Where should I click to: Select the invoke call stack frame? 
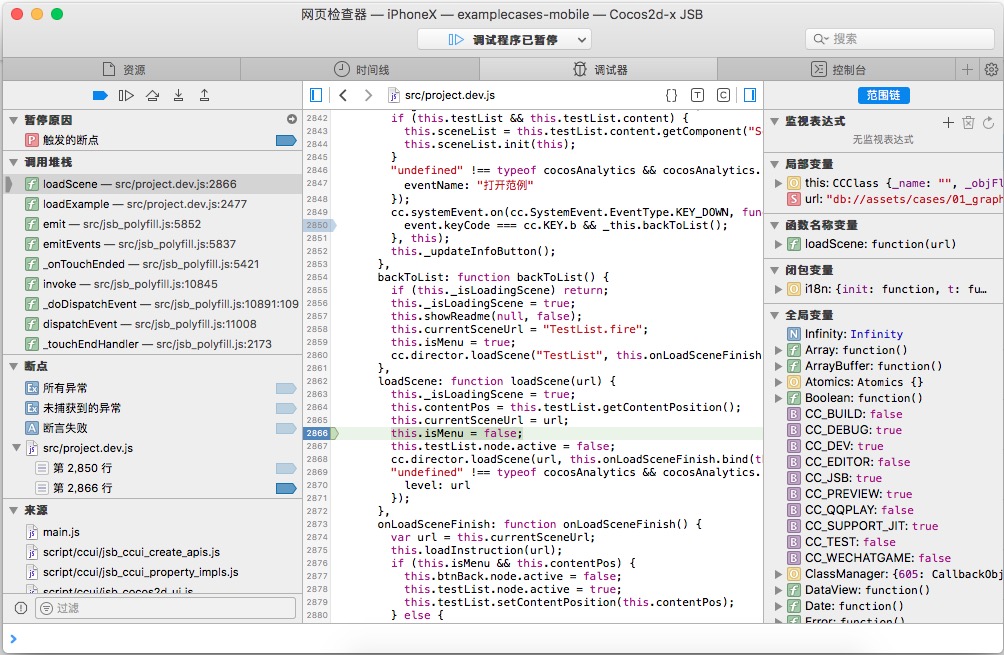(152, 284)
